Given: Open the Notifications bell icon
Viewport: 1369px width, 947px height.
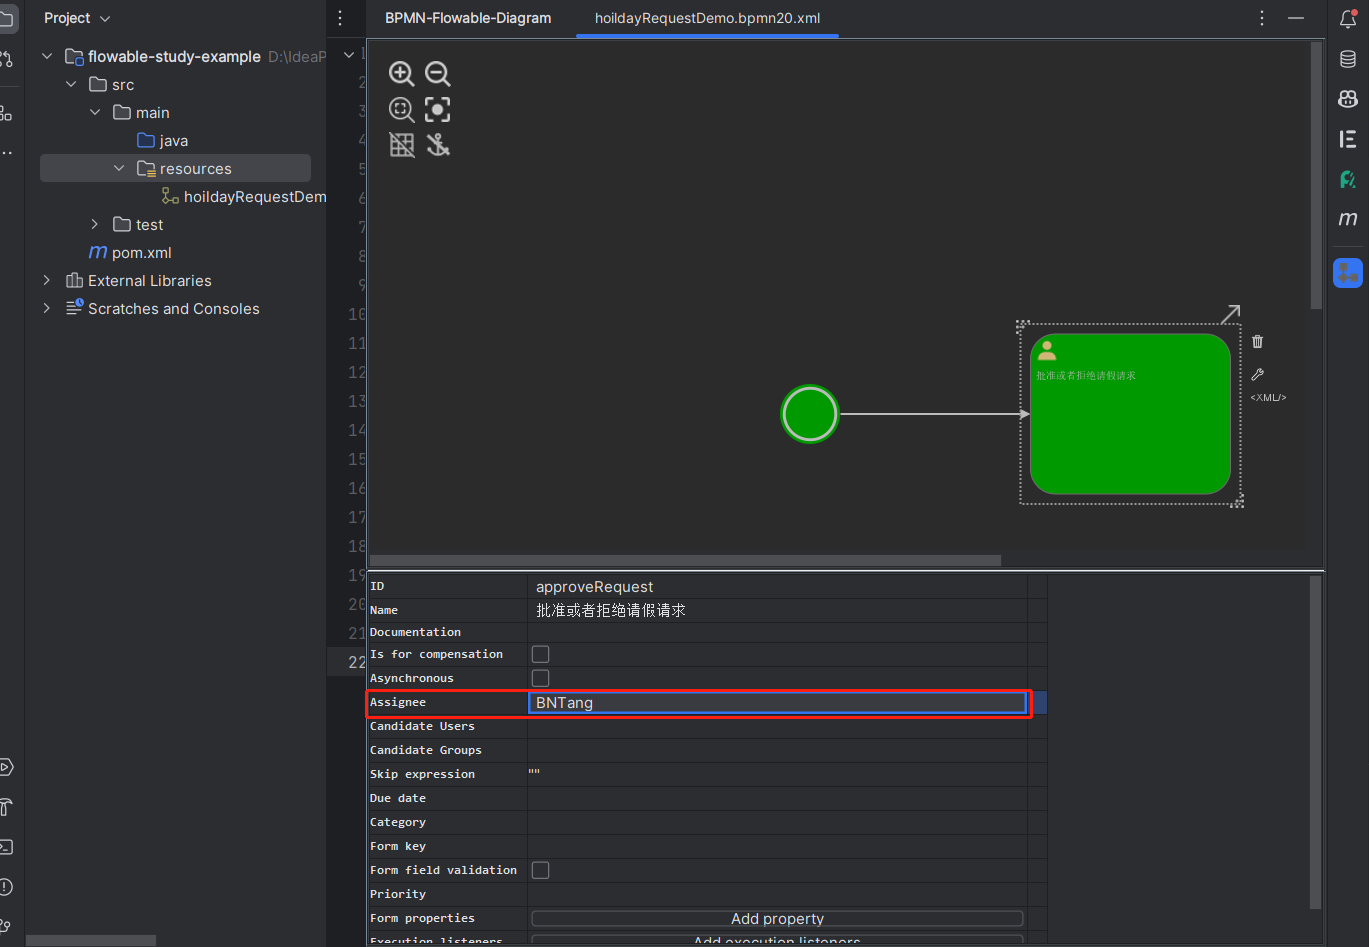Looking at the screenshot, I should (x=1348, y=19).
